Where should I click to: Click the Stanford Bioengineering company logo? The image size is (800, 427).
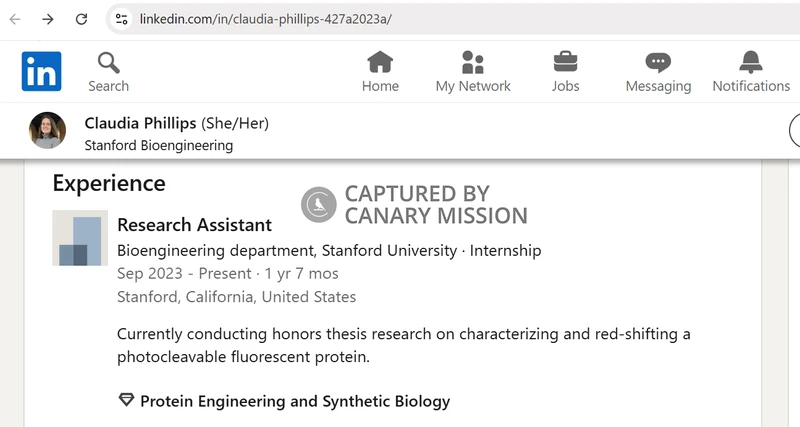80,238
